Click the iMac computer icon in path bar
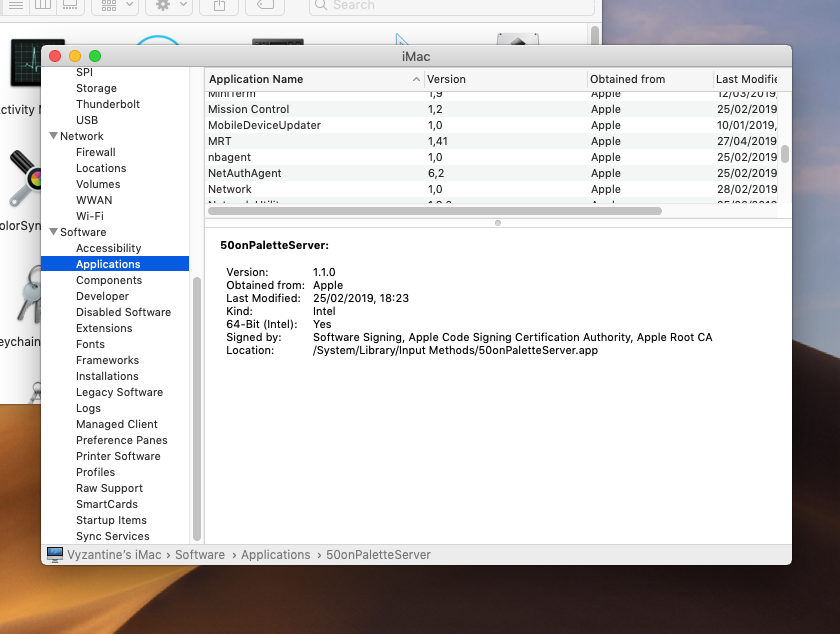The height and width of the screenshot is (634, 840). pyautogui.click(x=55, y=555)
